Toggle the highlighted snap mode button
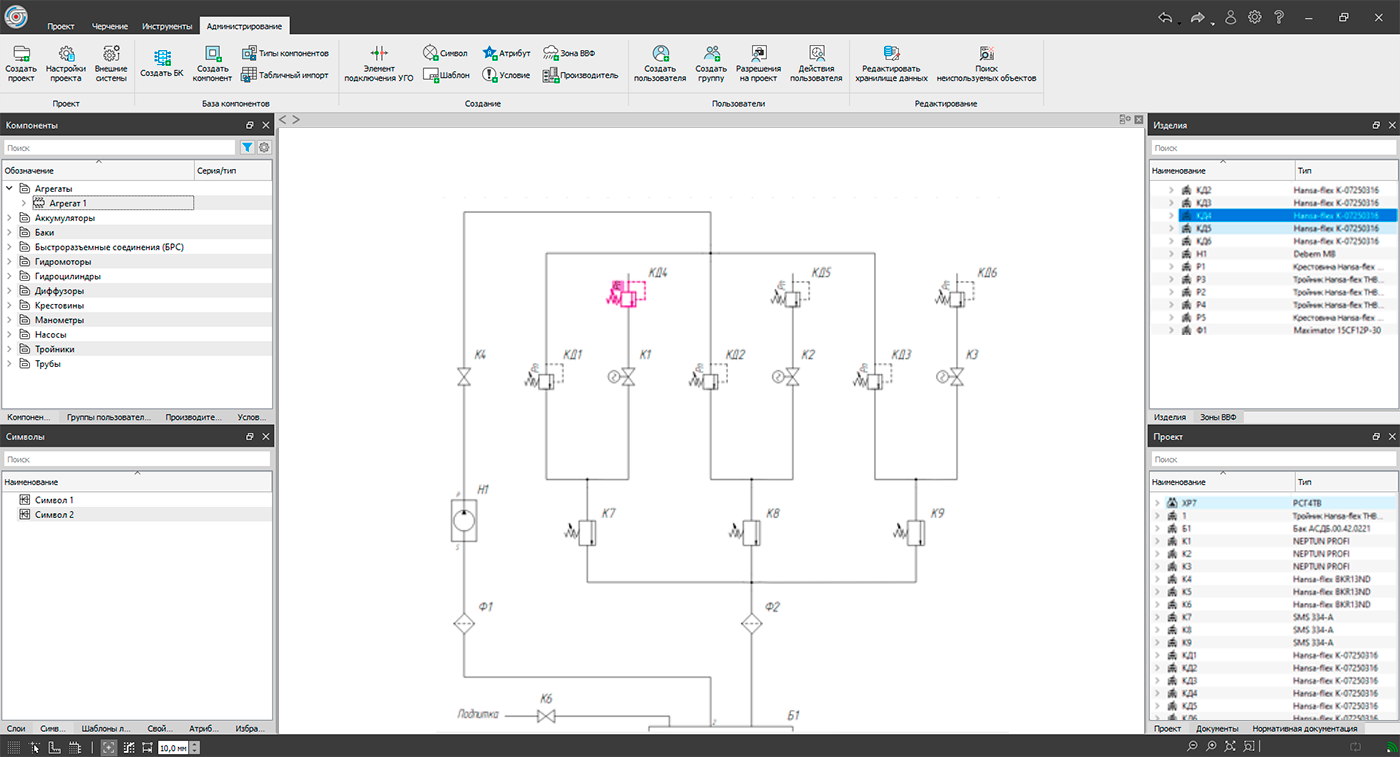 coord(108,747)
